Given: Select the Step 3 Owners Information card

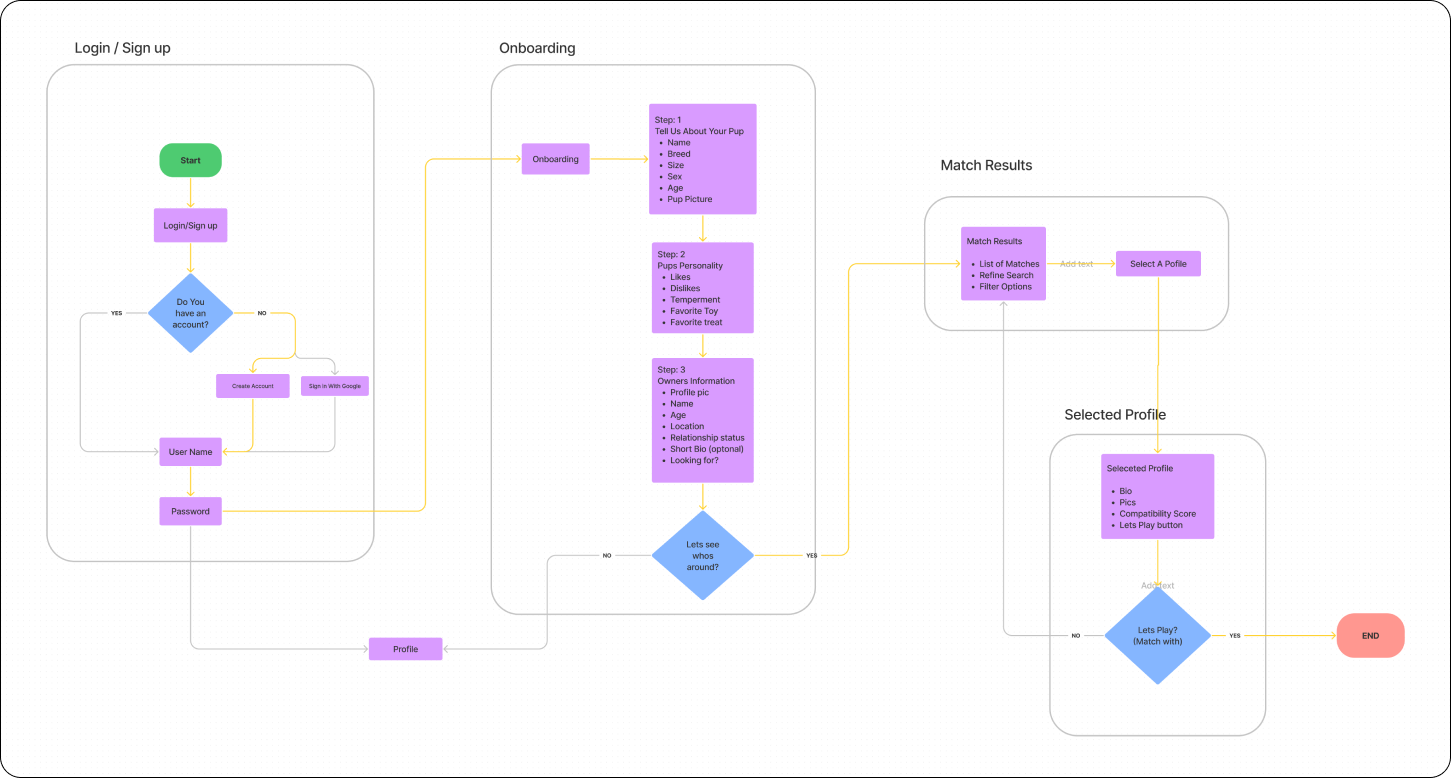Looking at the screenshot, I should click(x=702, y=420).
